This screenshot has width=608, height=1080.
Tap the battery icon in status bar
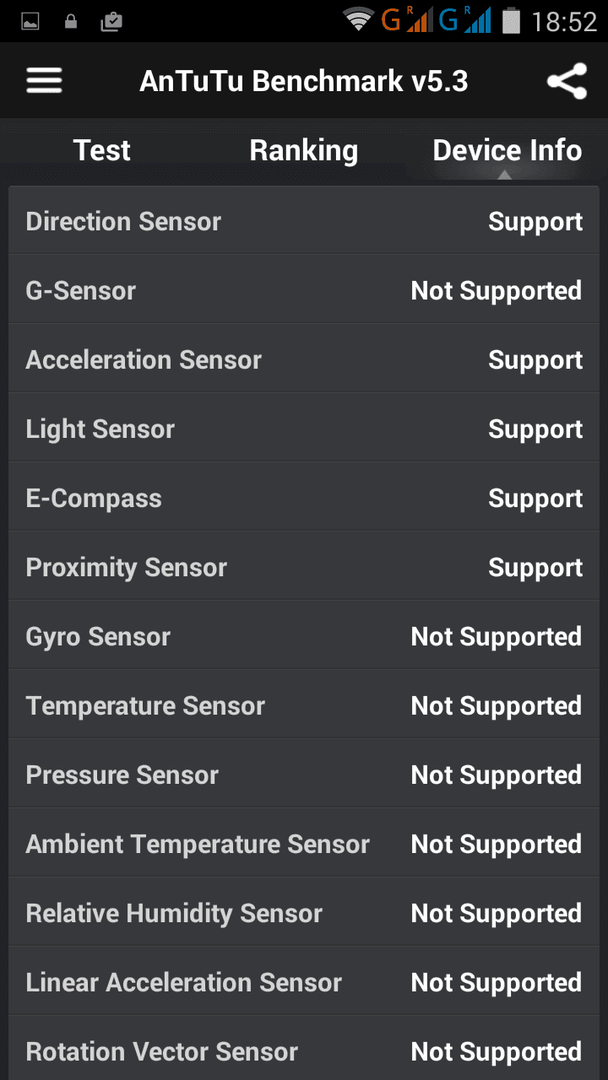[510, 21]
